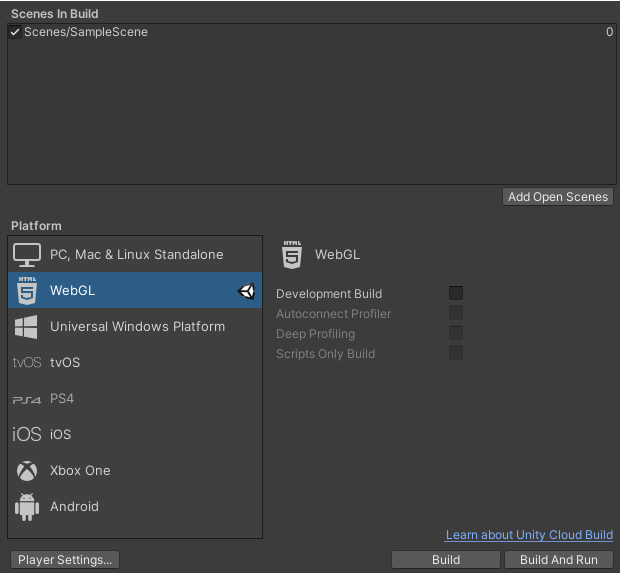620x573 pixels.
Task: Click the Platform section heading
Action: coord(36,226)
